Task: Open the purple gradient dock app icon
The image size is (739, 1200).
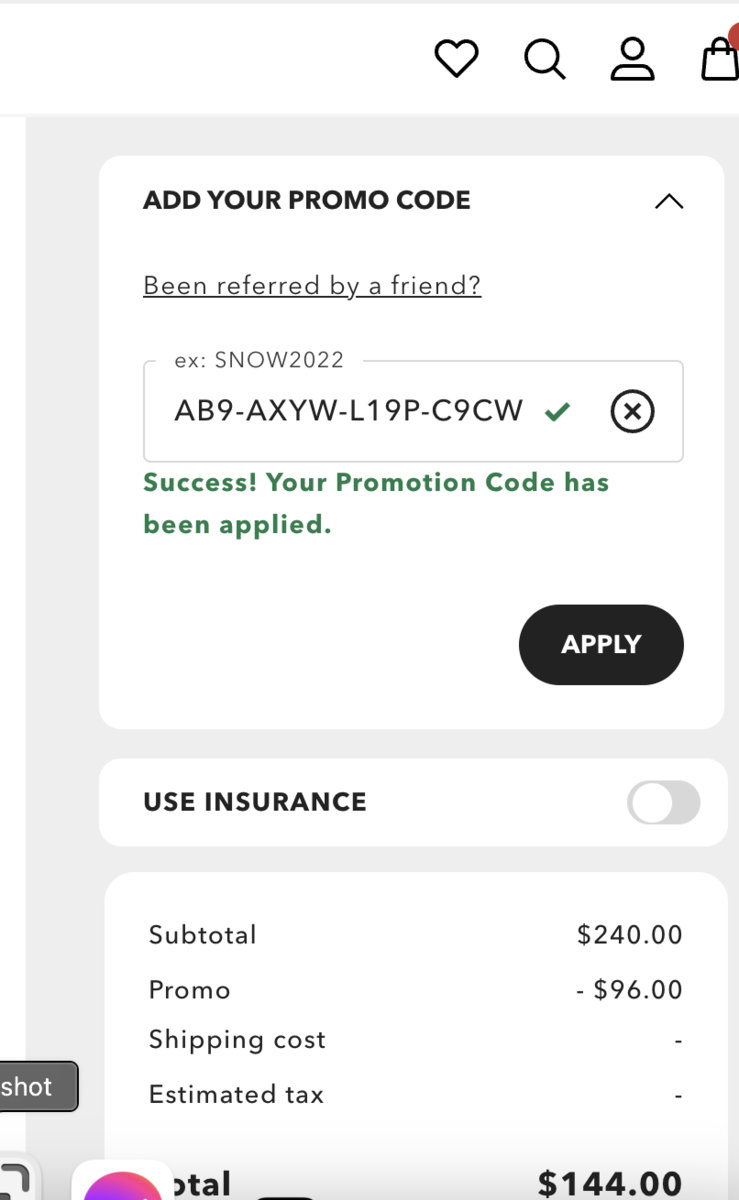Action: 122,1188
